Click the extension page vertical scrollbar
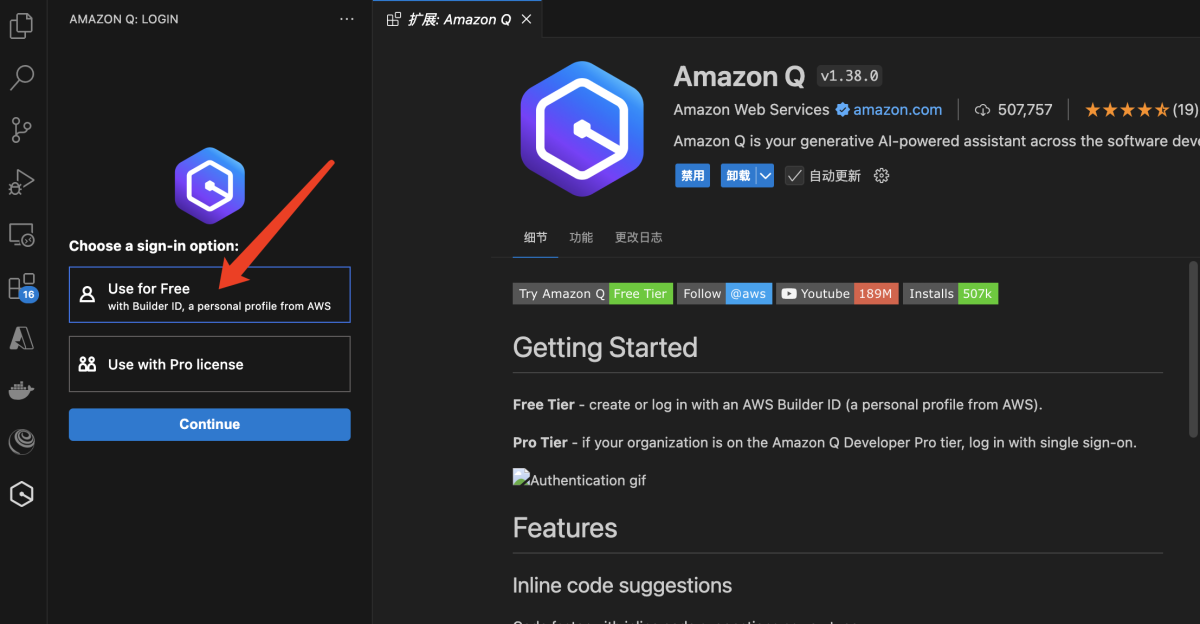 tap(1192, 349)
